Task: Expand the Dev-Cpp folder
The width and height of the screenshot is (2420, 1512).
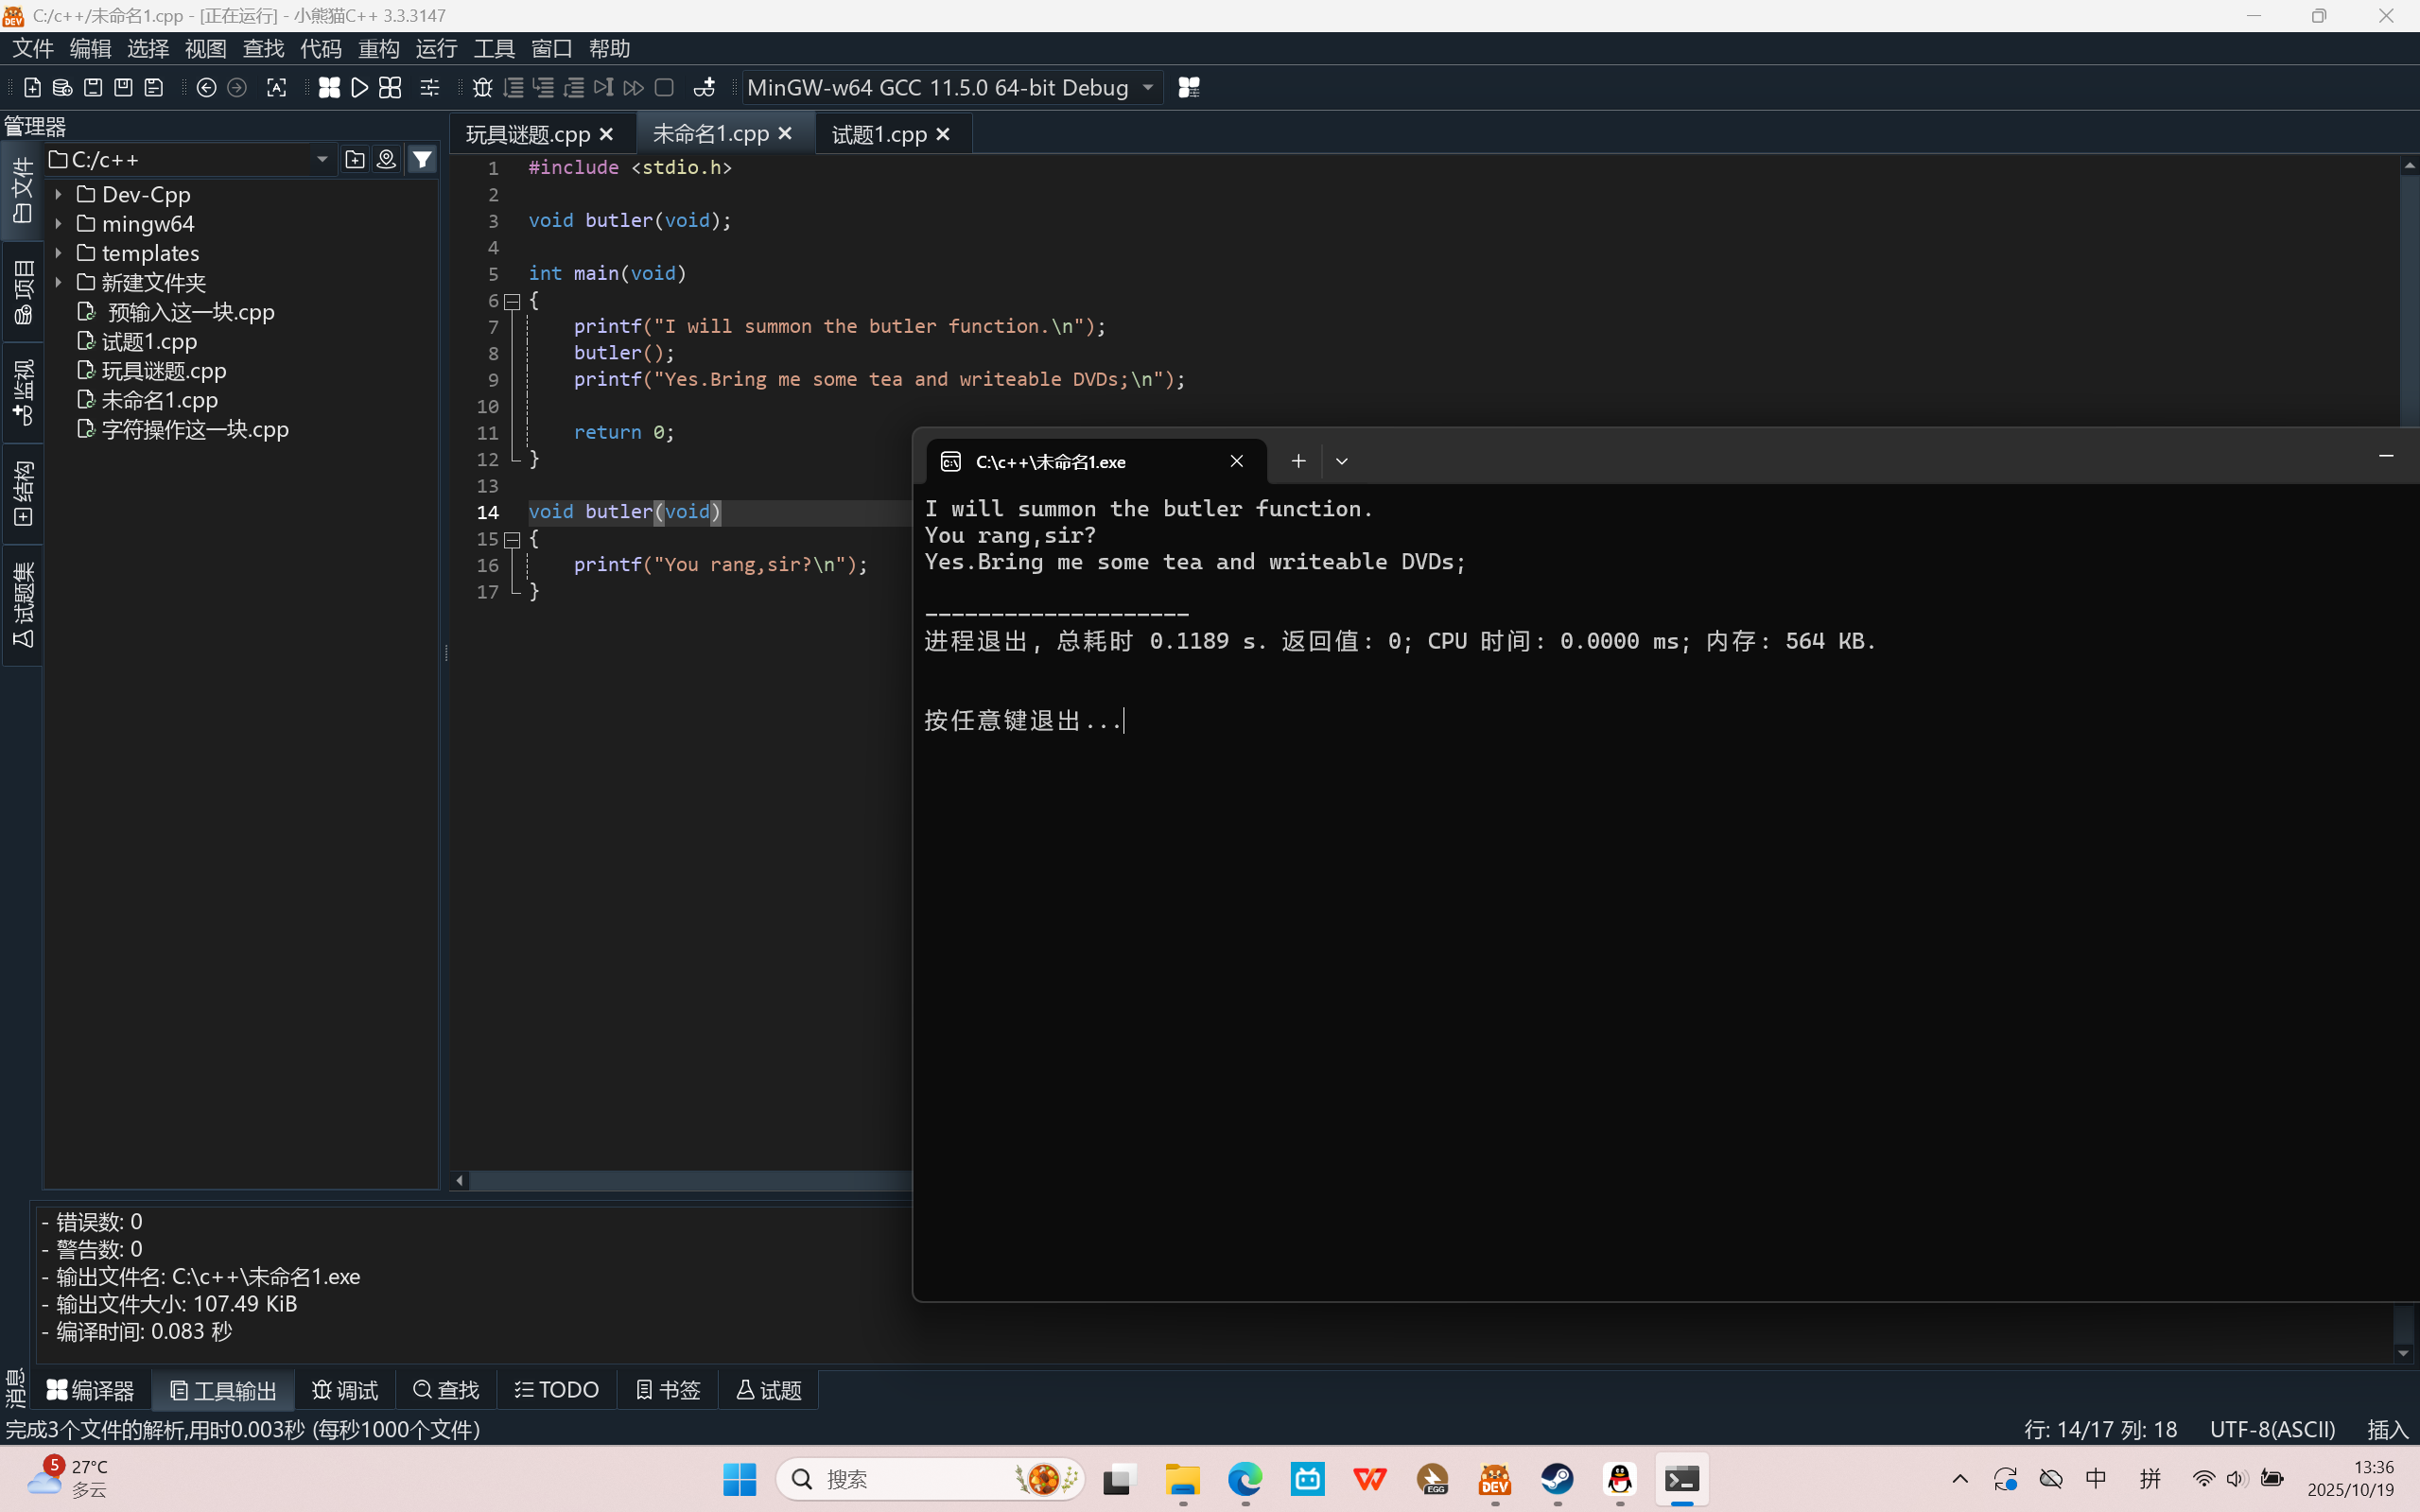Action: (x=59, y=194)
